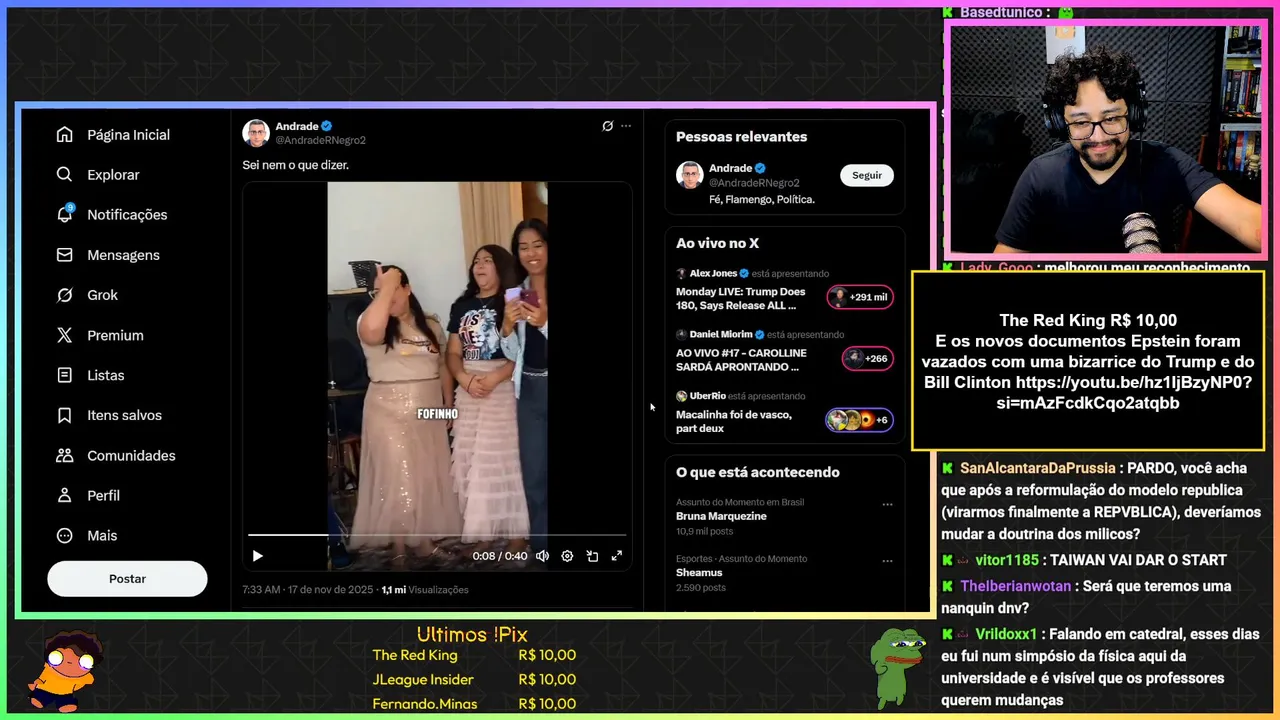Open Listas icon in sidebar

click(x=64, y=375)
